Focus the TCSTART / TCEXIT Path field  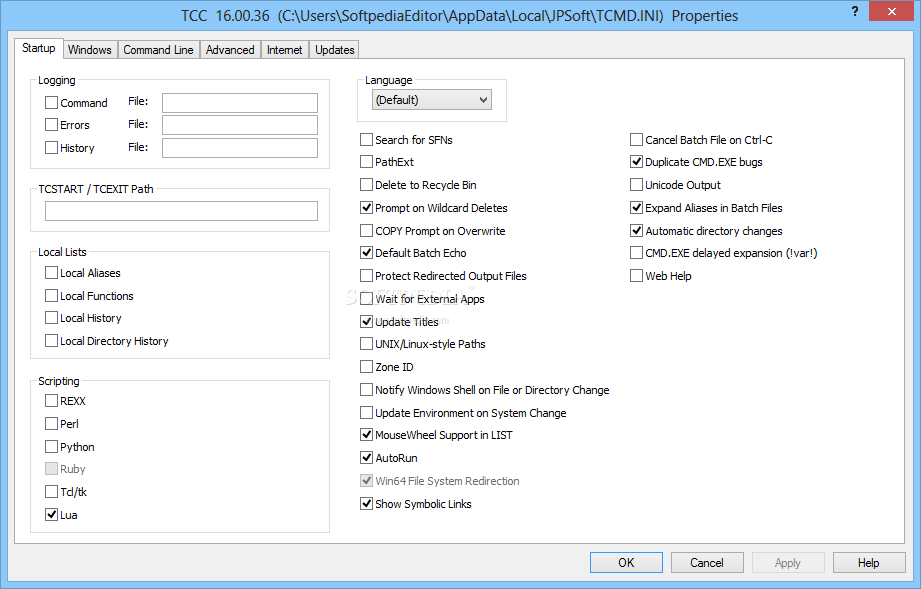click(x=181, y=211)
